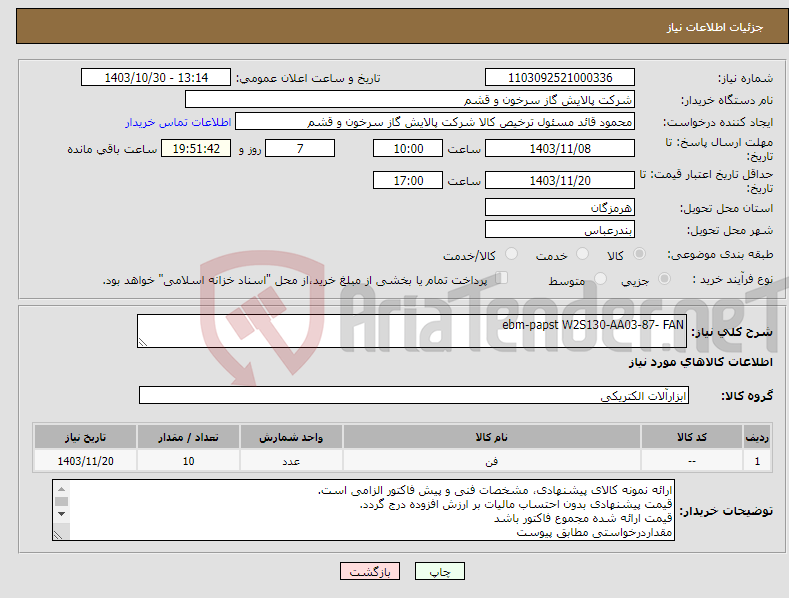Click the item code cell showing --
This screenshot has width=789, height=598.
coord(691,461)
